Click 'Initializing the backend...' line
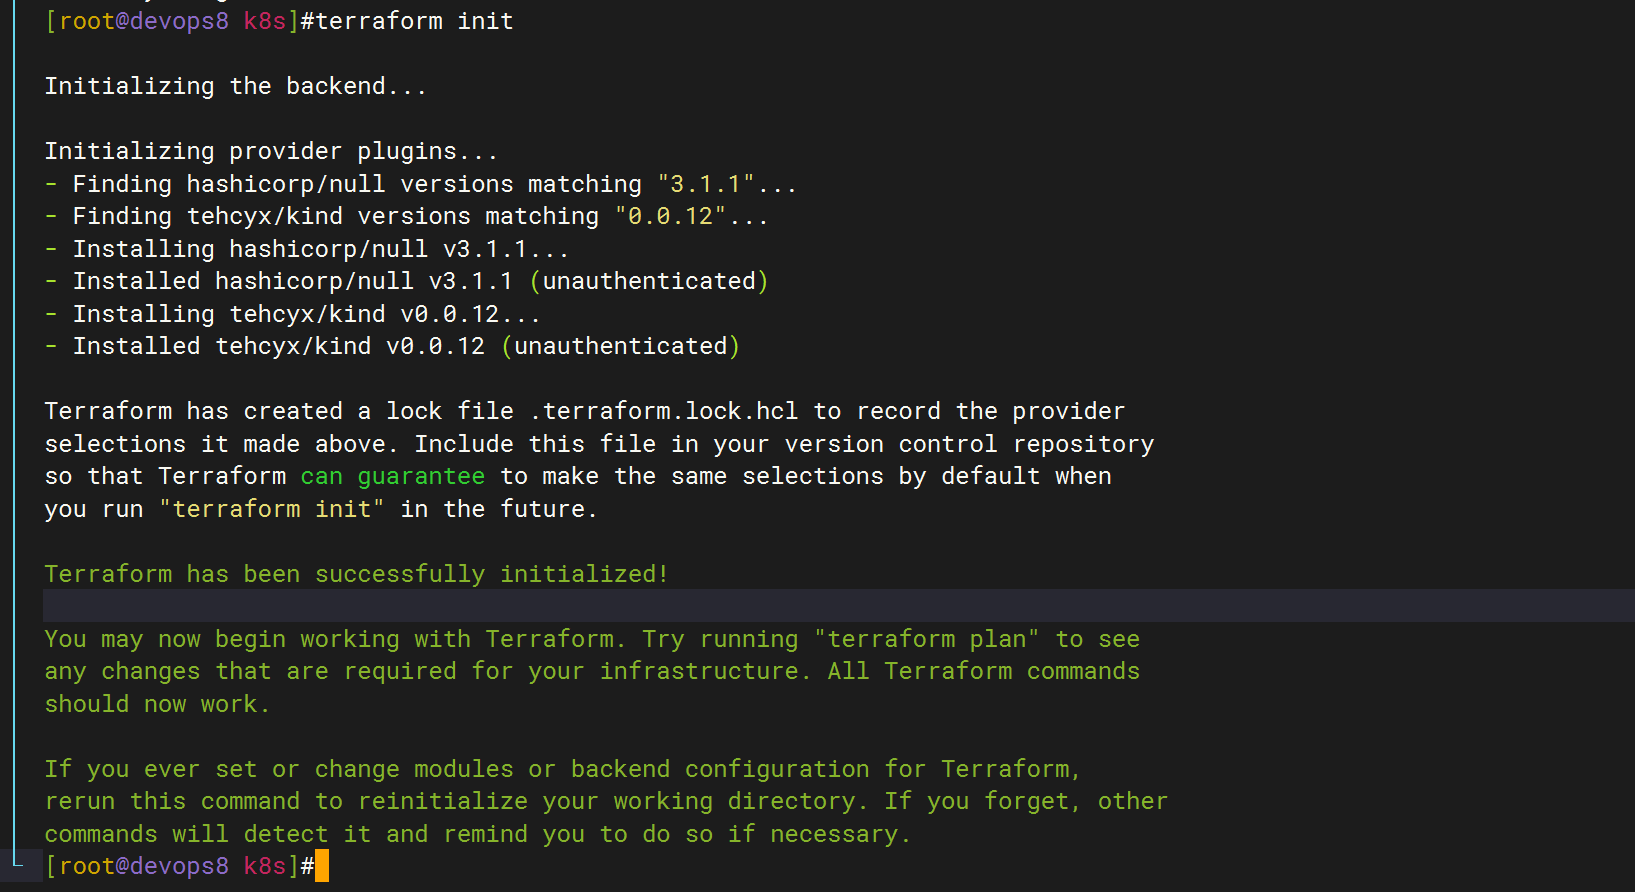This screenshot has height=892, width=1635. pyautogui.click(x=236, y=86)
